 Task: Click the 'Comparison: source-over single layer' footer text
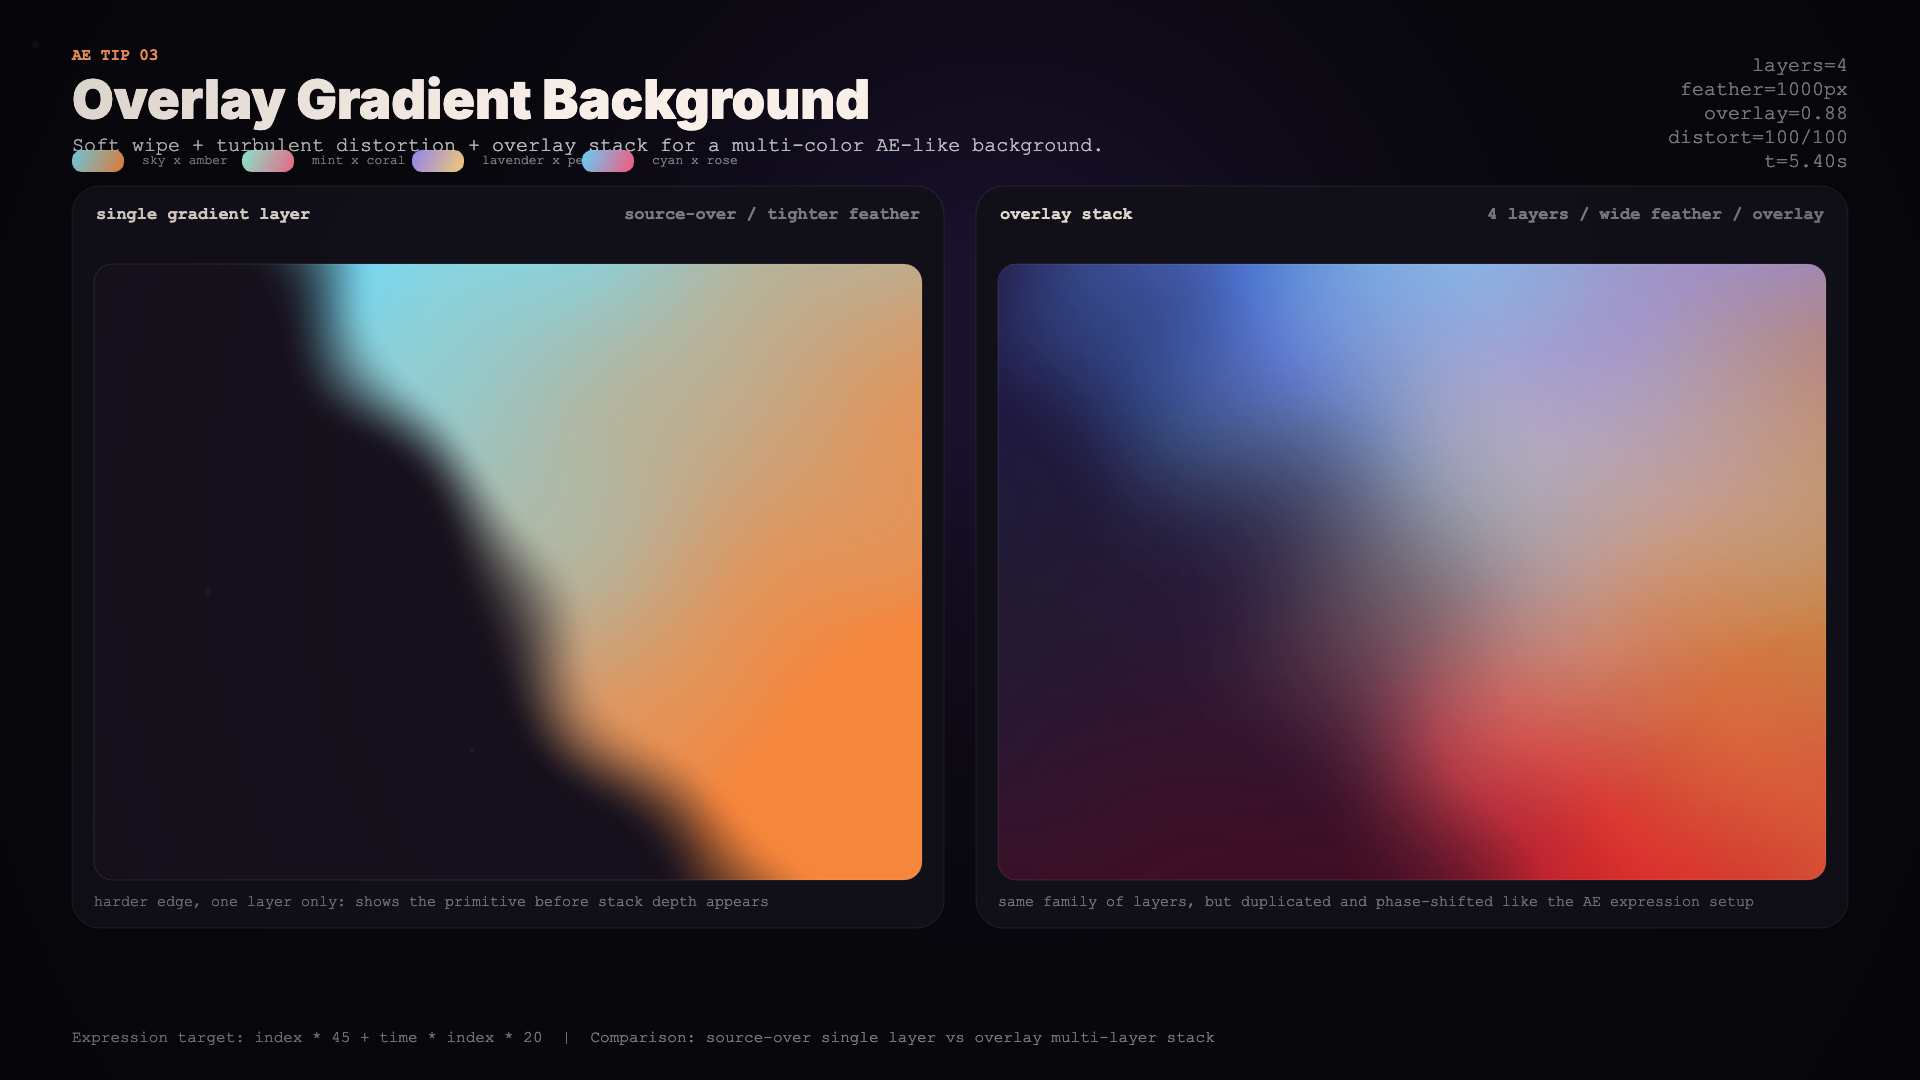(902, 1038)
